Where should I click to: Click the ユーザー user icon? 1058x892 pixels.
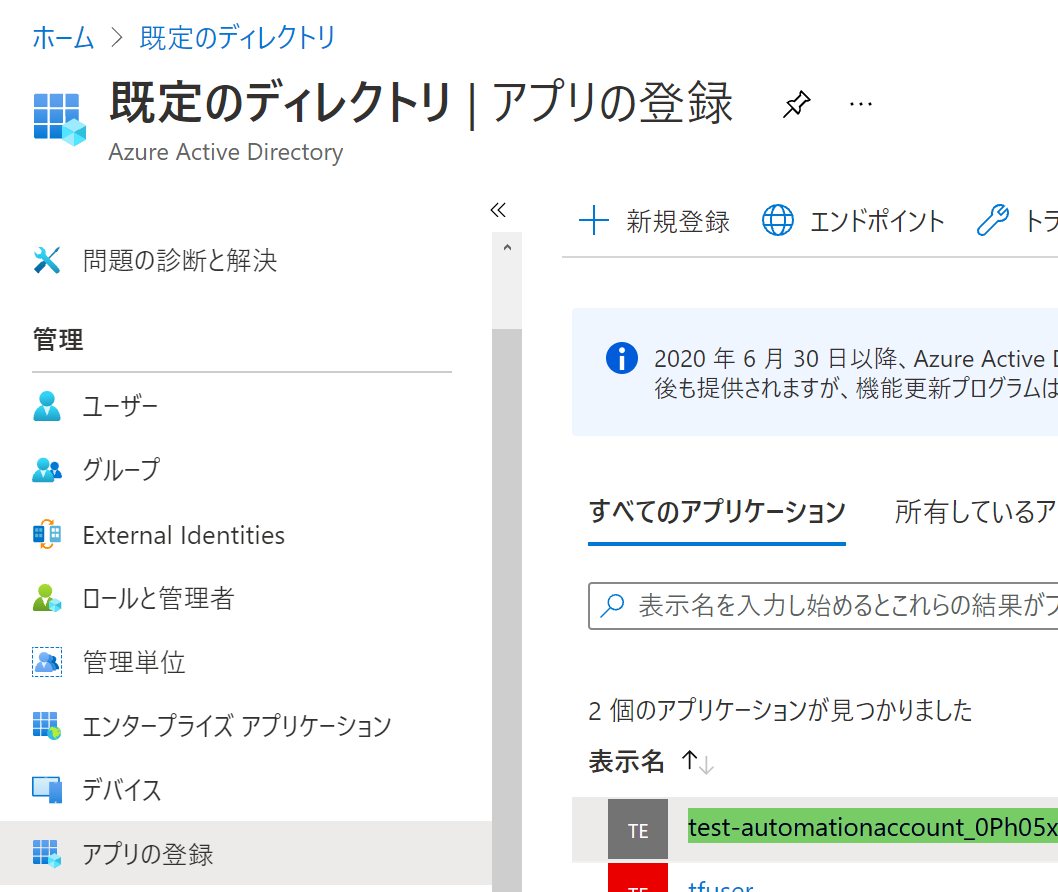[47, 406]
